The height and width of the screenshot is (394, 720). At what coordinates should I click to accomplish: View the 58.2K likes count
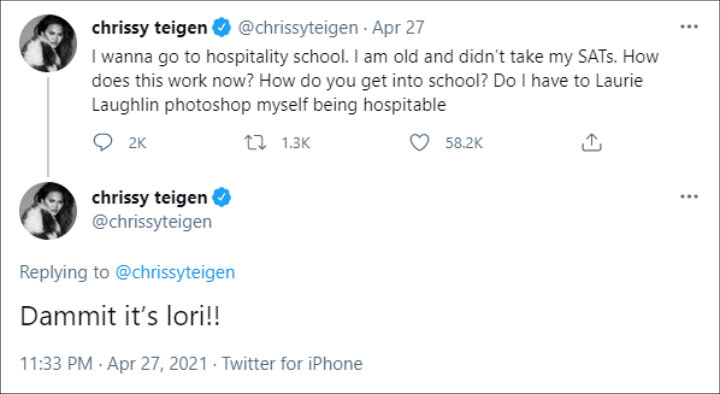(464, 143)
